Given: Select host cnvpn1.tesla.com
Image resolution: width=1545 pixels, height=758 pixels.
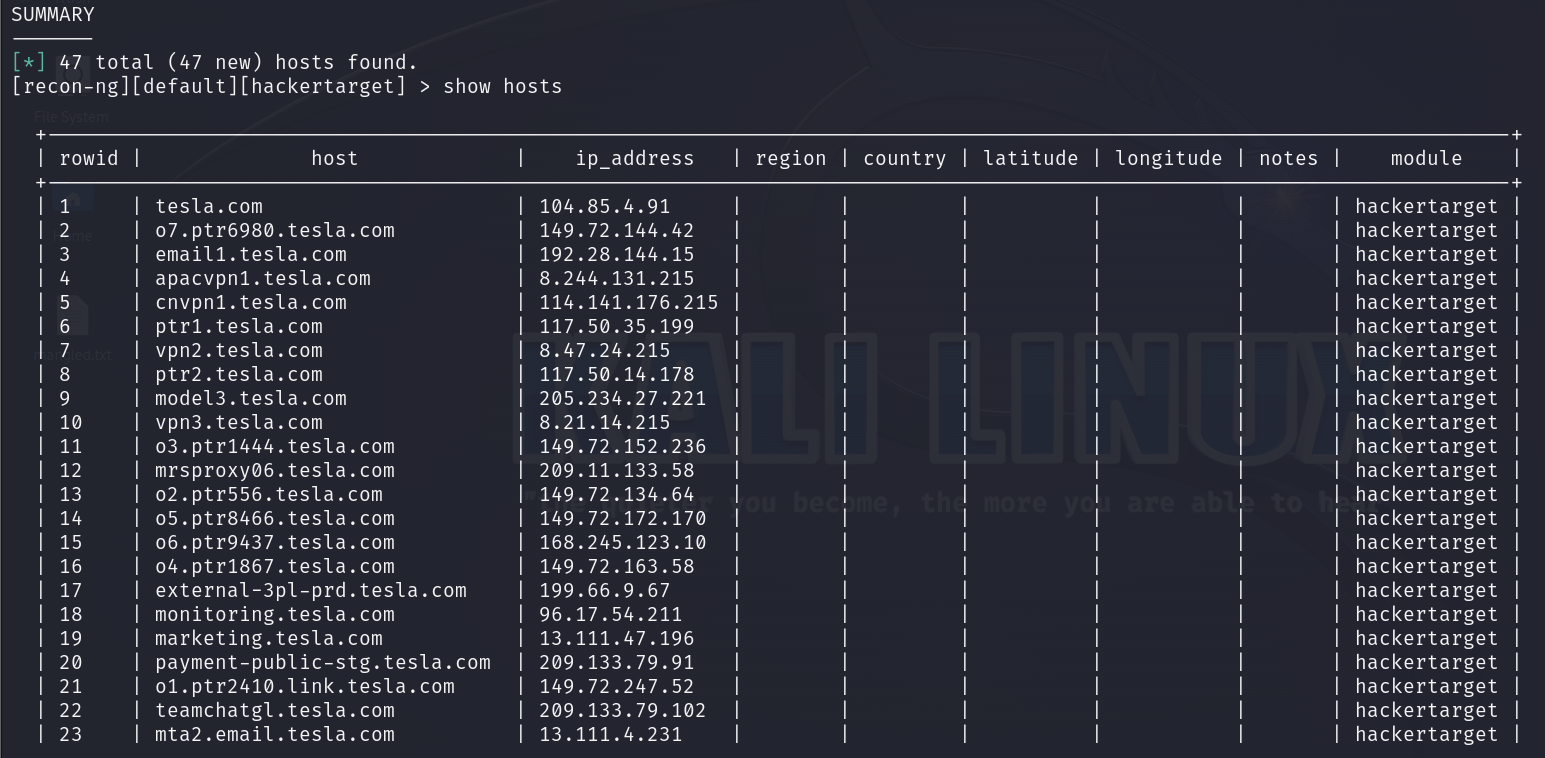Looking at the screenshot, I should tap(251, 302).
